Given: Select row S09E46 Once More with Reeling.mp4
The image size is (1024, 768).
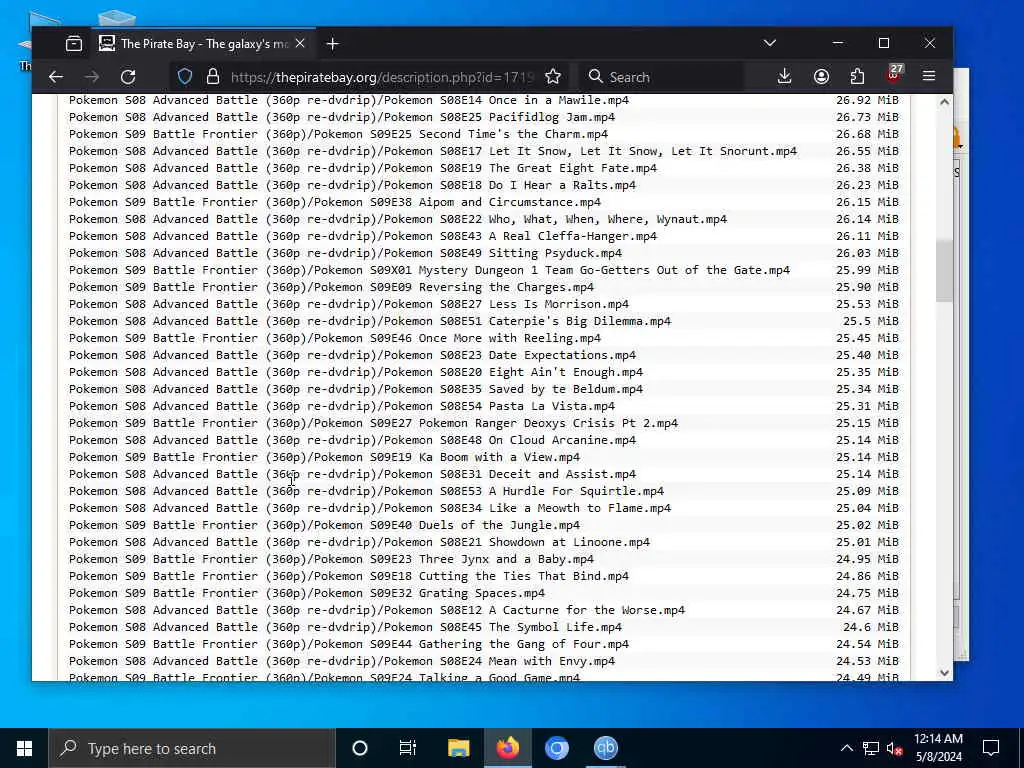Looking at the screenshot, I should point(483,338).
